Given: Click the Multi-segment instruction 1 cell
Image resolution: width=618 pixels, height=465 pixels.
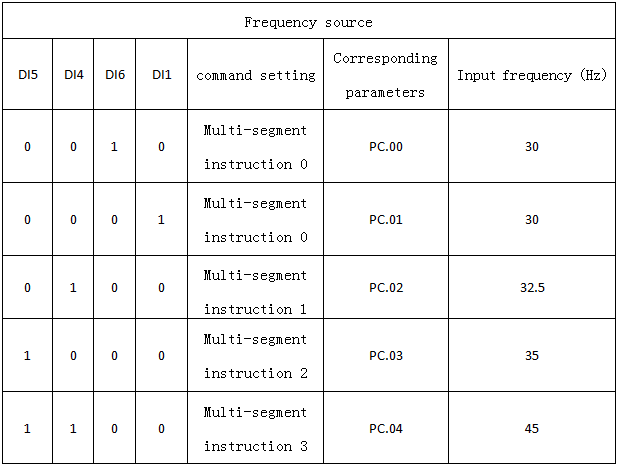Looking at the screenshot, I should pos(255,288).
